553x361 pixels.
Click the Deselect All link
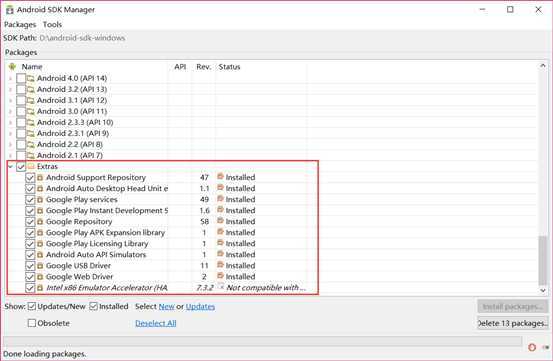[156, 323]
